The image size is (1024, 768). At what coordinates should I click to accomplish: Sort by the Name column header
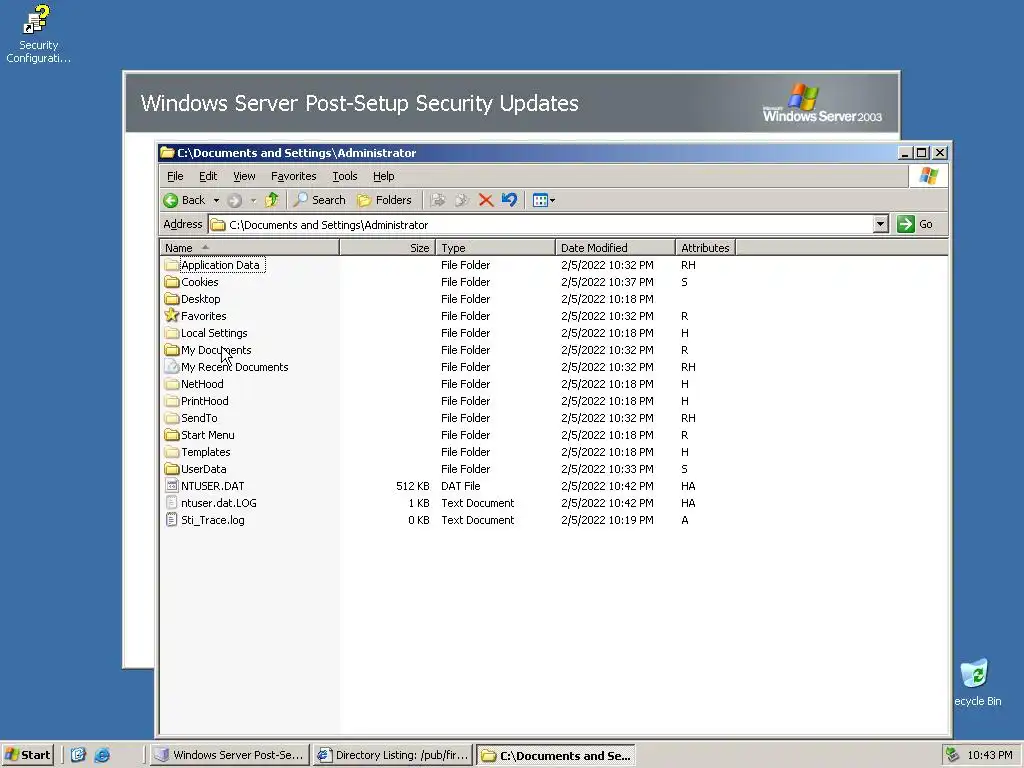249,248
